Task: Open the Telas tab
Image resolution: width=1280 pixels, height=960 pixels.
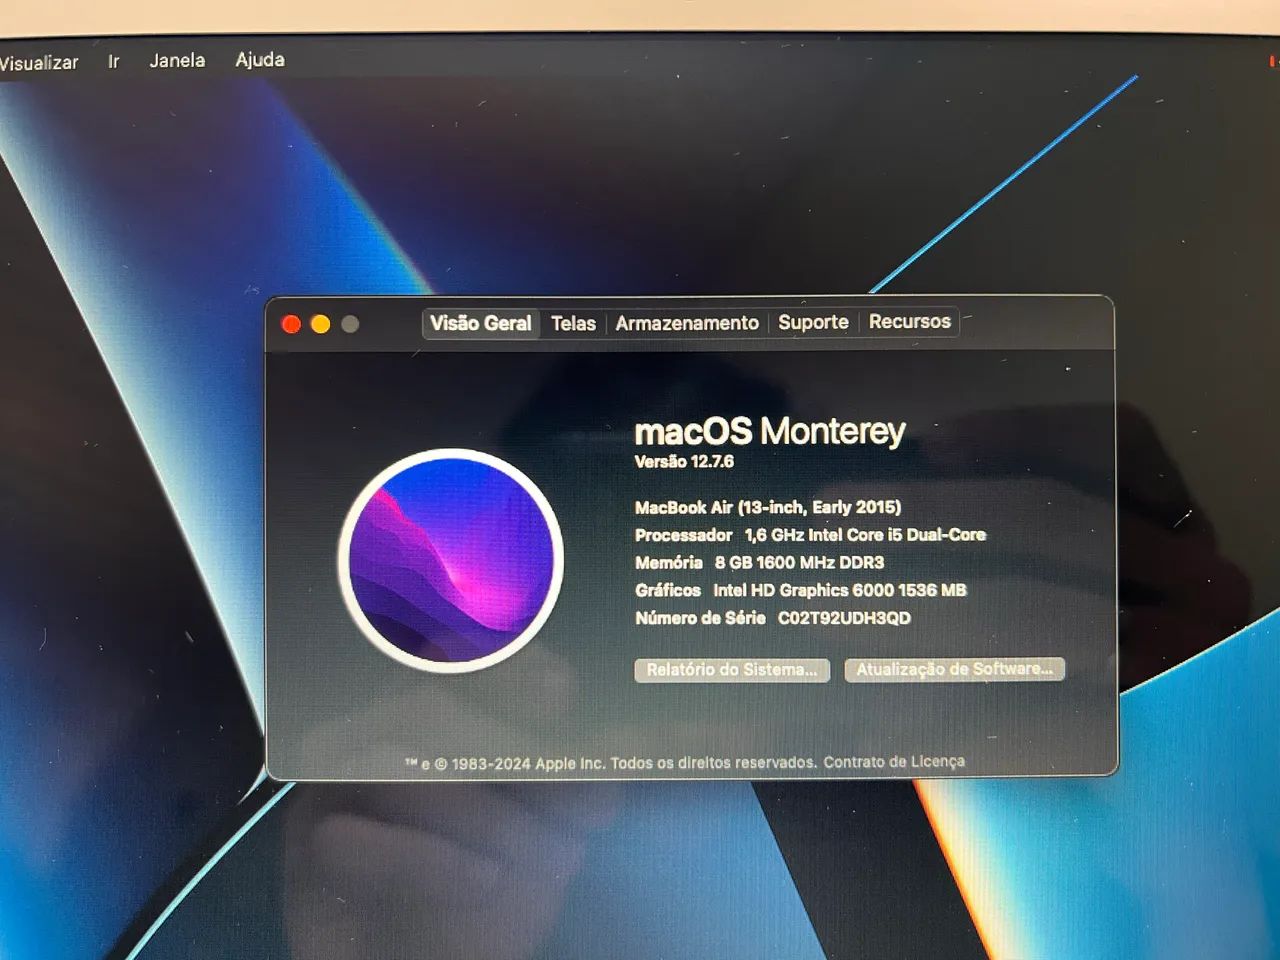Action: click(x=573, y=323)
